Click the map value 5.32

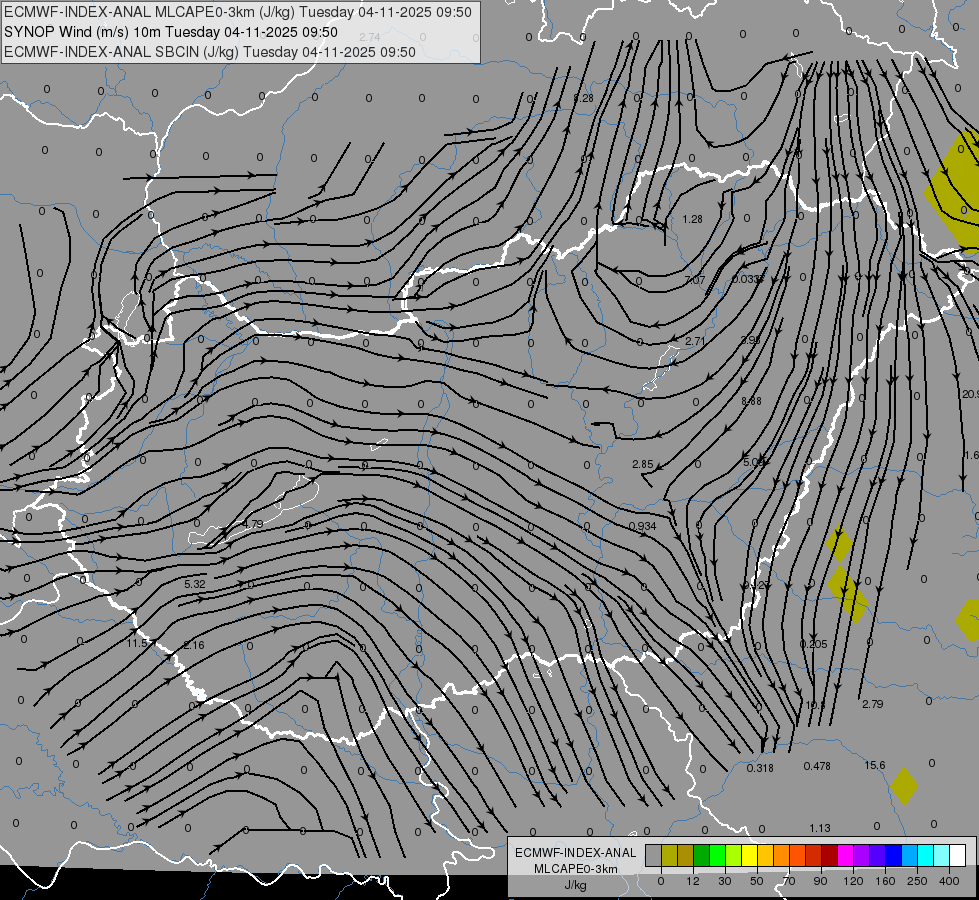[x=195, y=585]
